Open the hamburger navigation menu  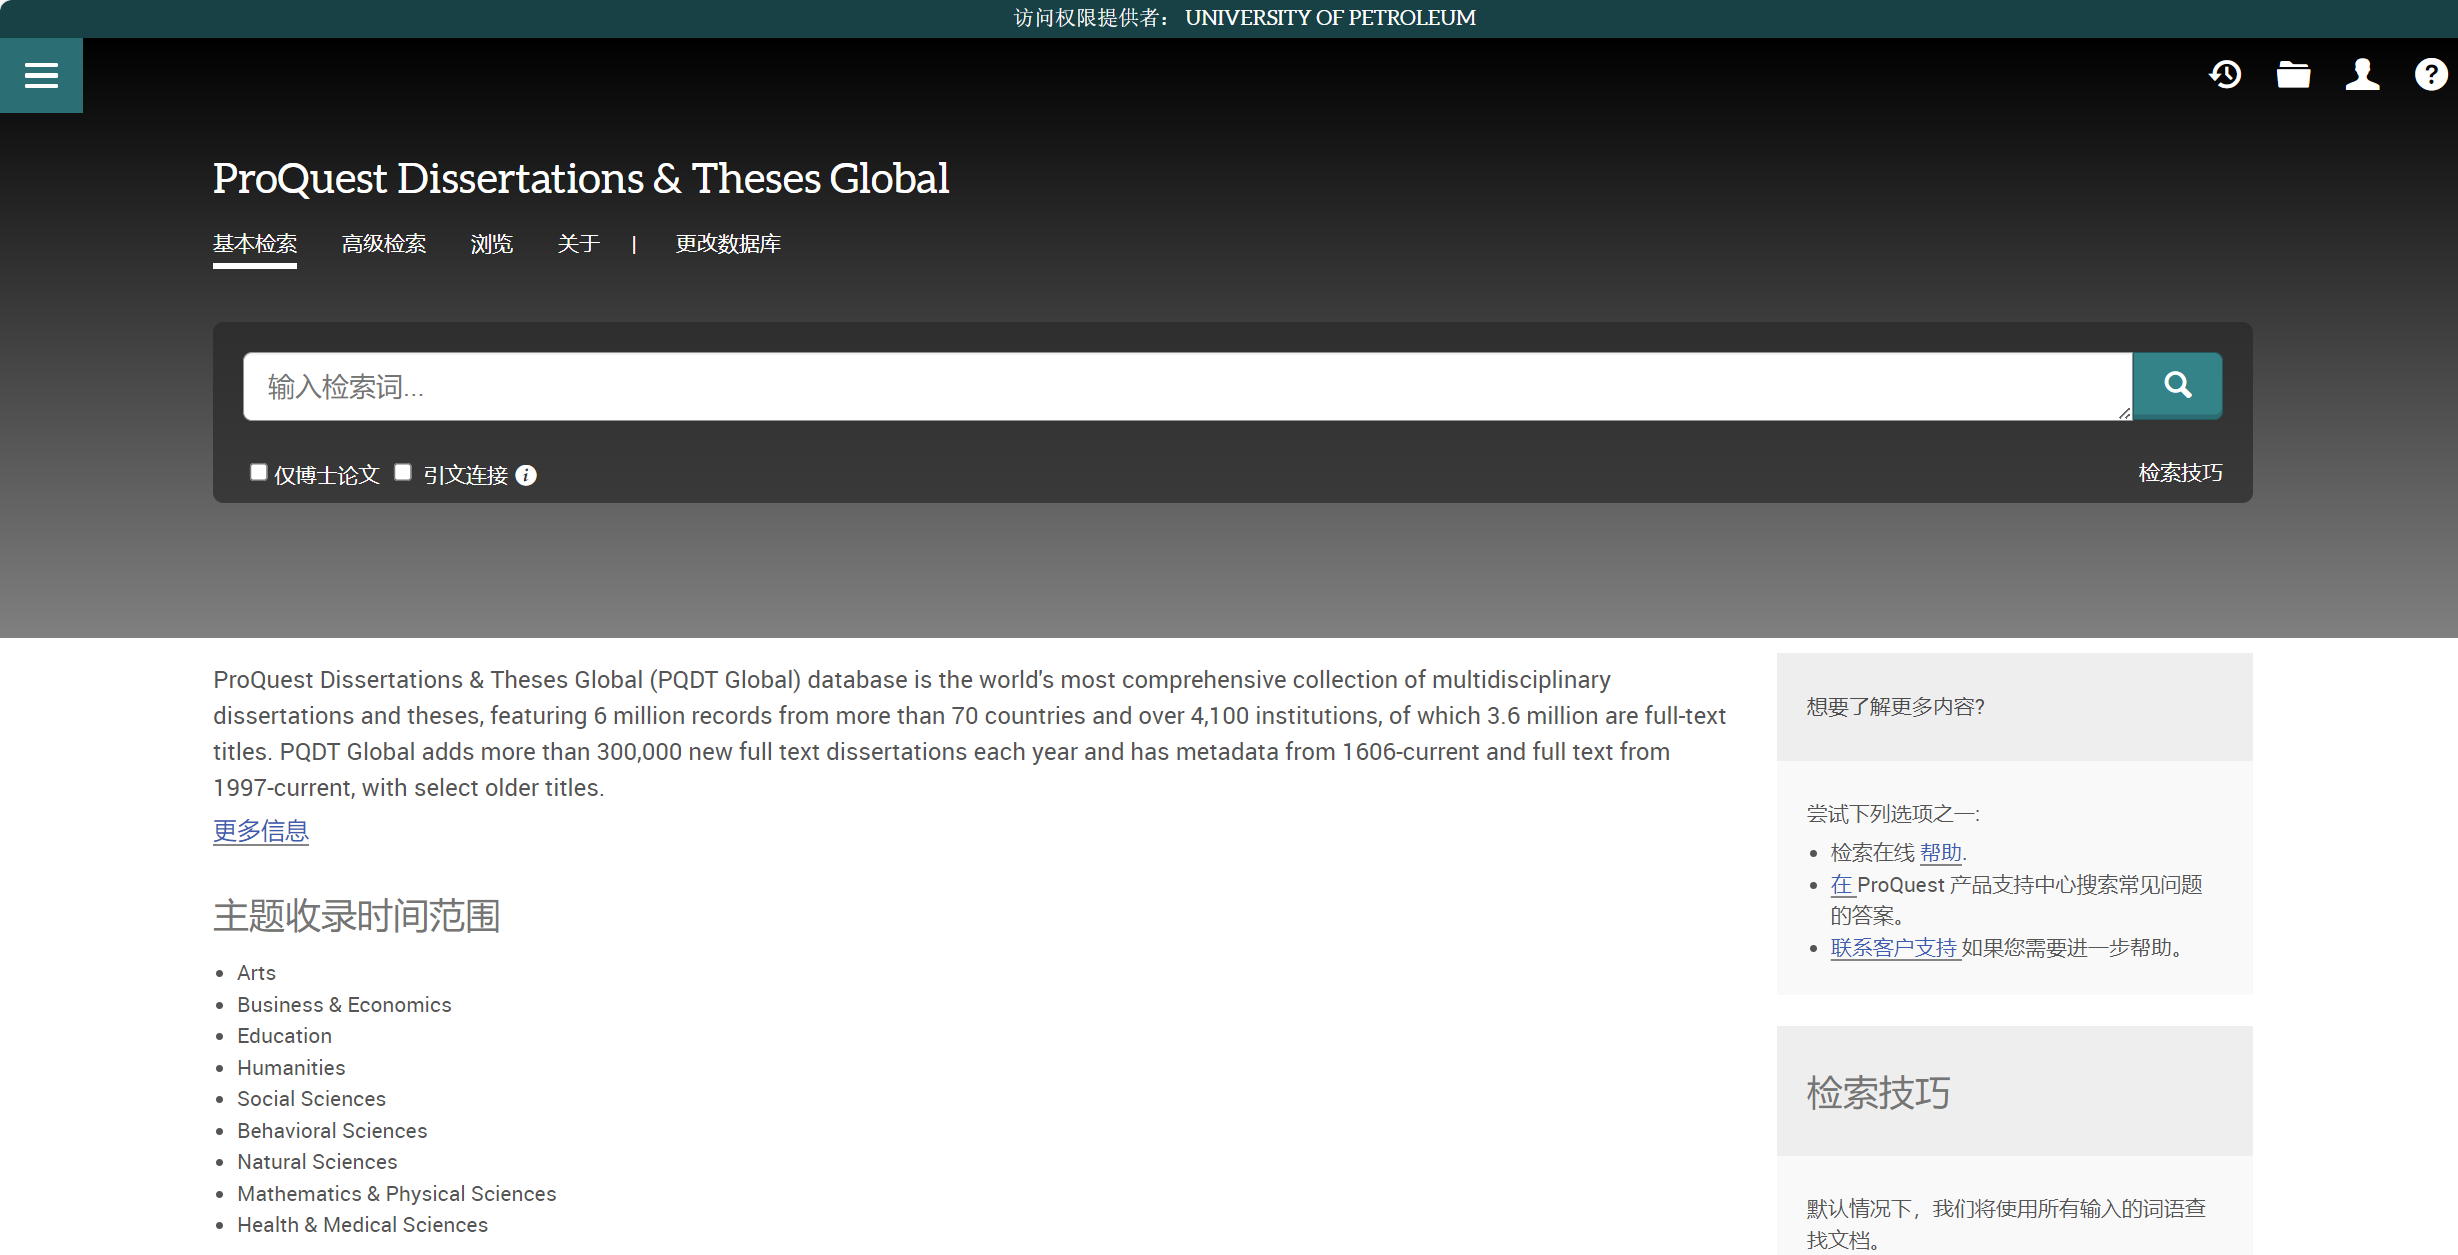coord(41,75)
